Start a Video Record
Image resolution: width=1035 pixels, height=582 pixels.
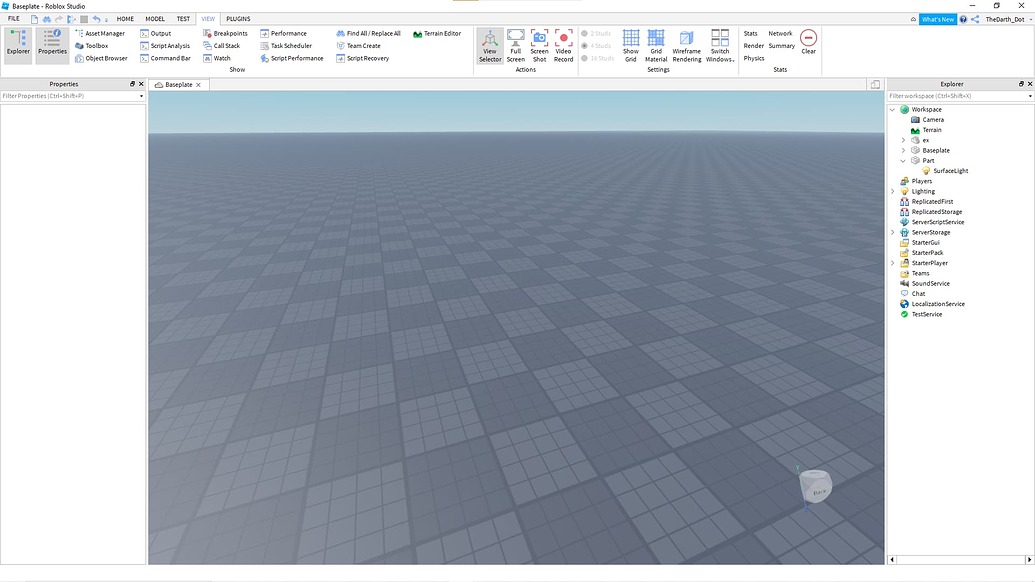(563, 45)
